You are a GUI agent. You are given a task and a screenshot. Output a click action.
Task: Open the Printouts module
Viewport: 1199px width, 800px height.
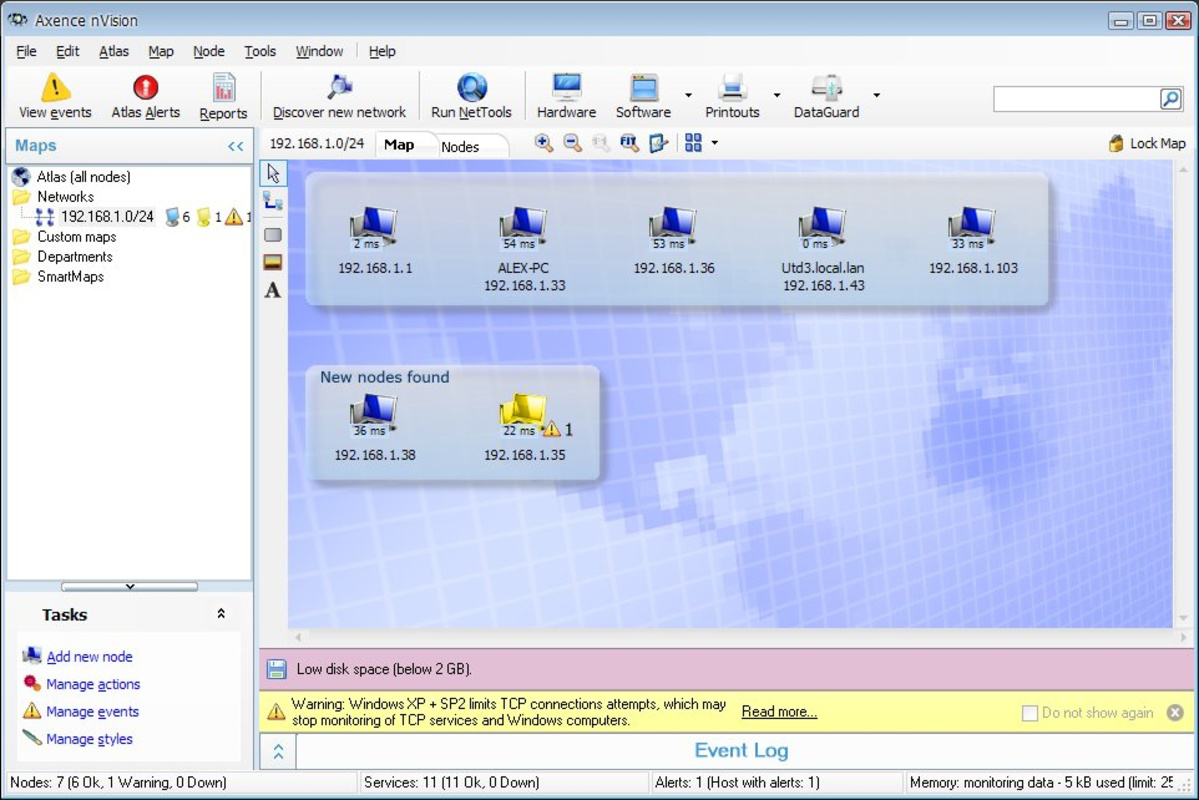coord(732,96)
